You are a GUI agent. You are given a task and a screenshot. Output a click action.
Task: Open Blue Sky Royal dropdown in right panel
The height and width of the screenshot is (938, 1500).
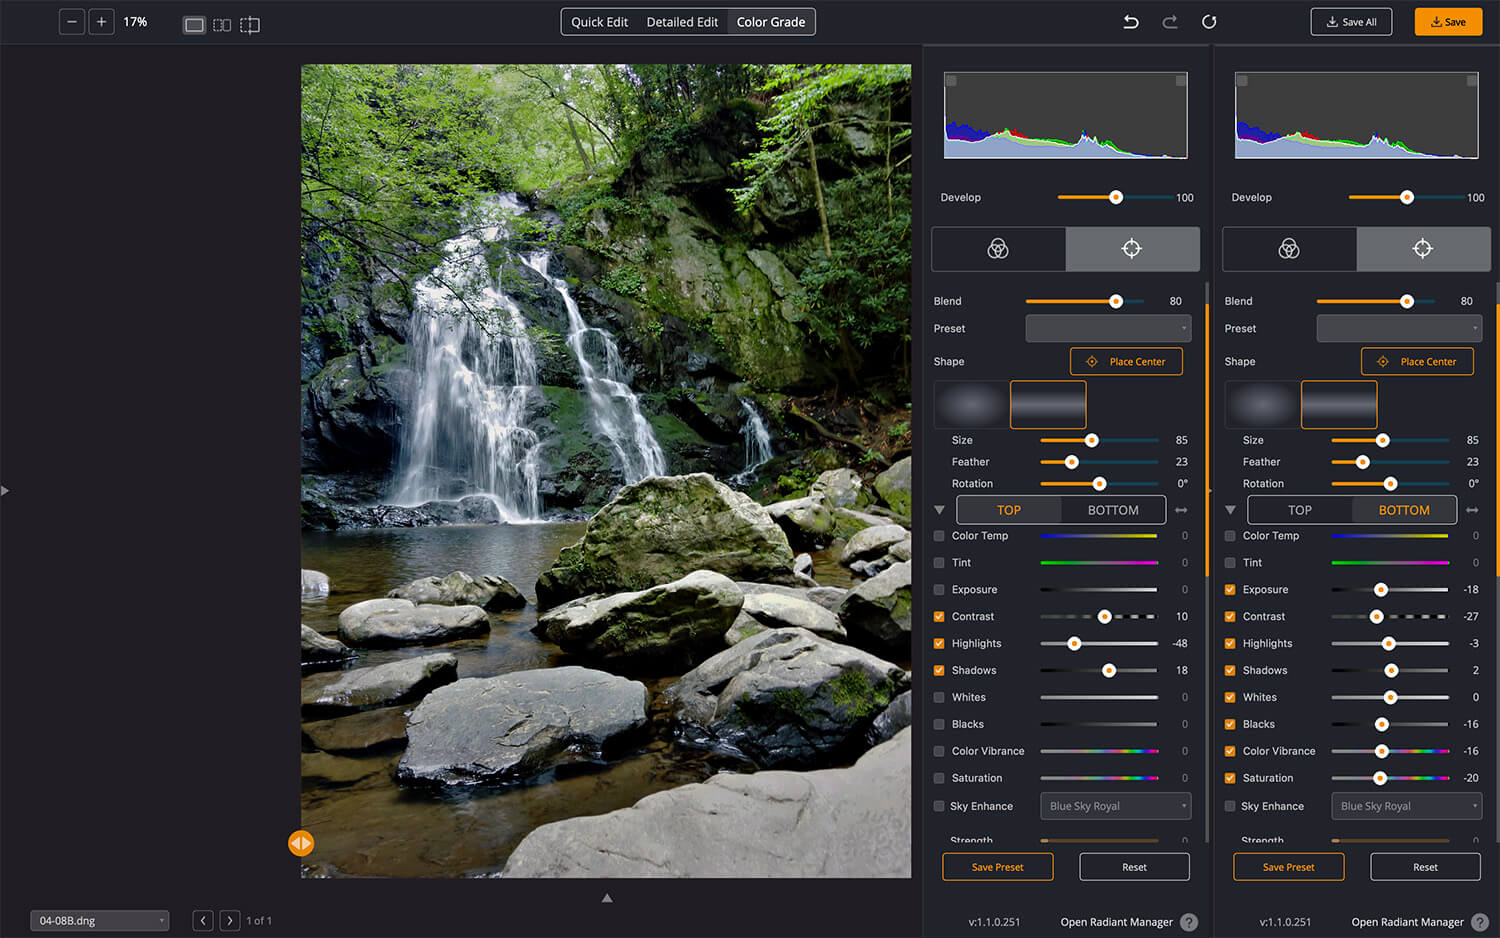(x=1406, y=806)
